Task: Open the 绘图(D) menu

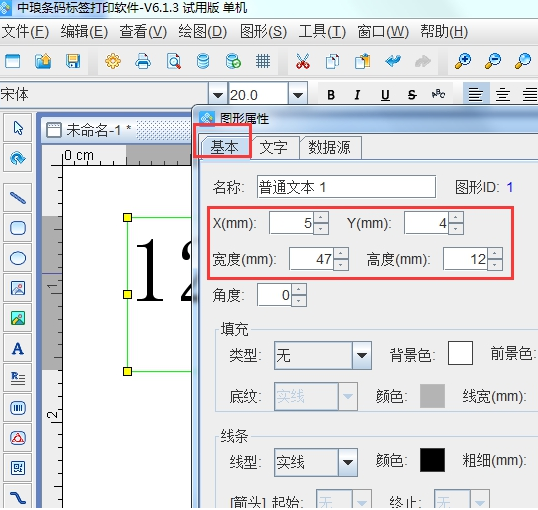Action: point(202,32)
